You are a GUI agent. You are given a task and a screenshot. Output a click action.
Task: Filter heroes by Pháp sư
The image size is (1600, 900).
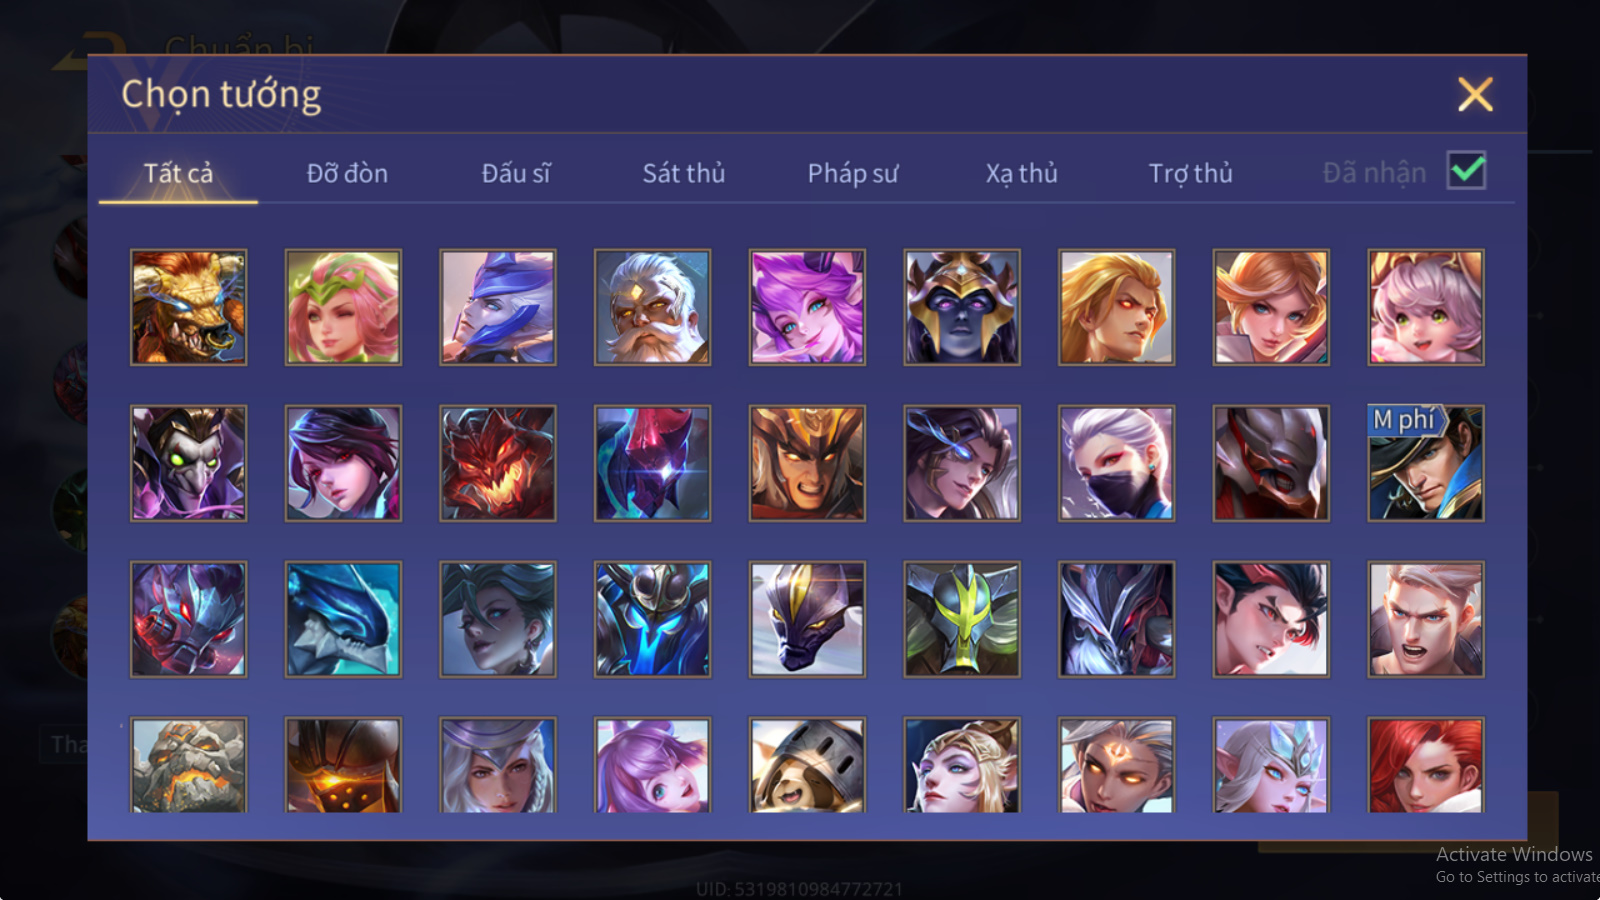[x=853, y=173]
